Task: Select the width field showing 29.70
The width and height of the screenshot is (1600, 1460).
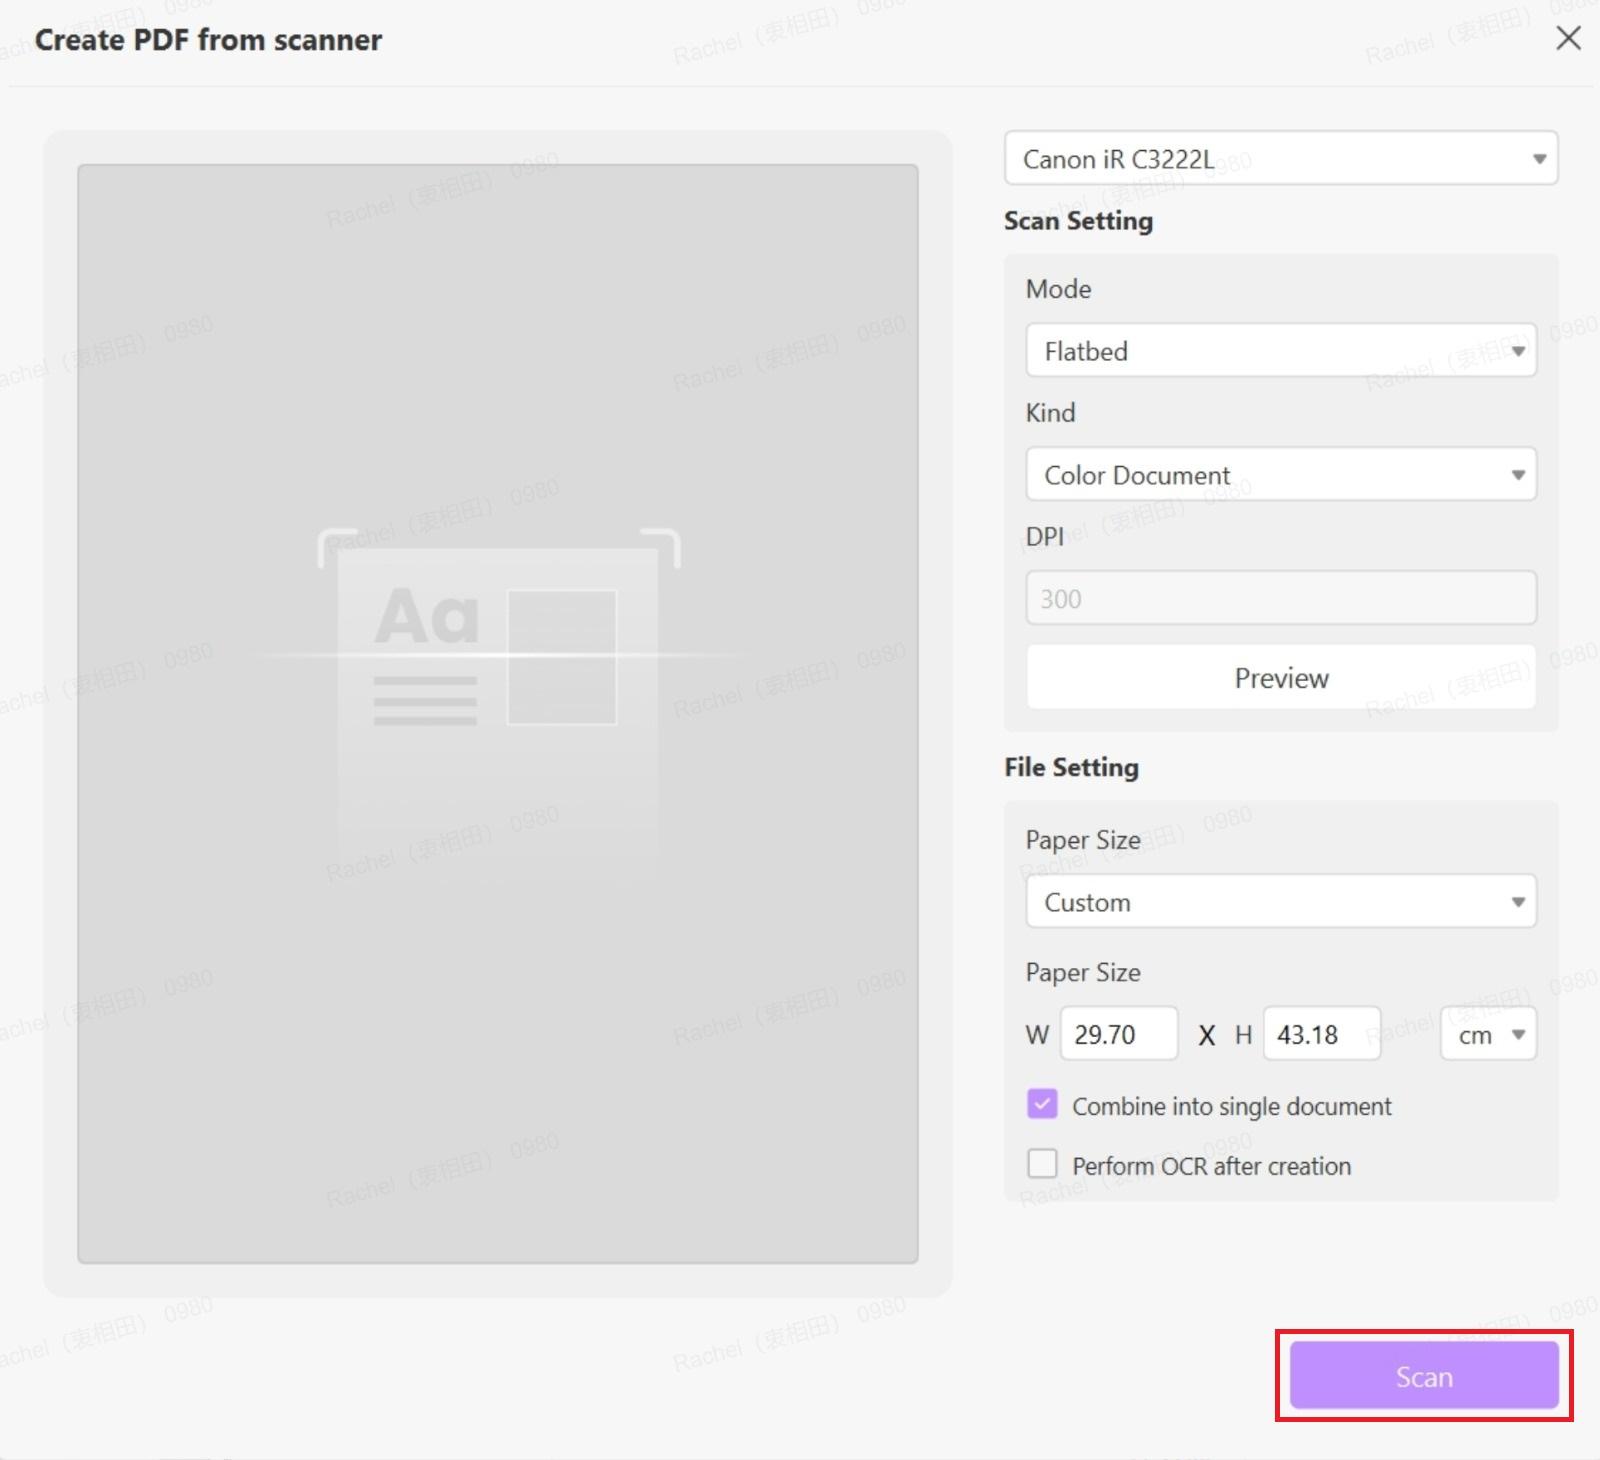Action: tap(1118, 1034)
